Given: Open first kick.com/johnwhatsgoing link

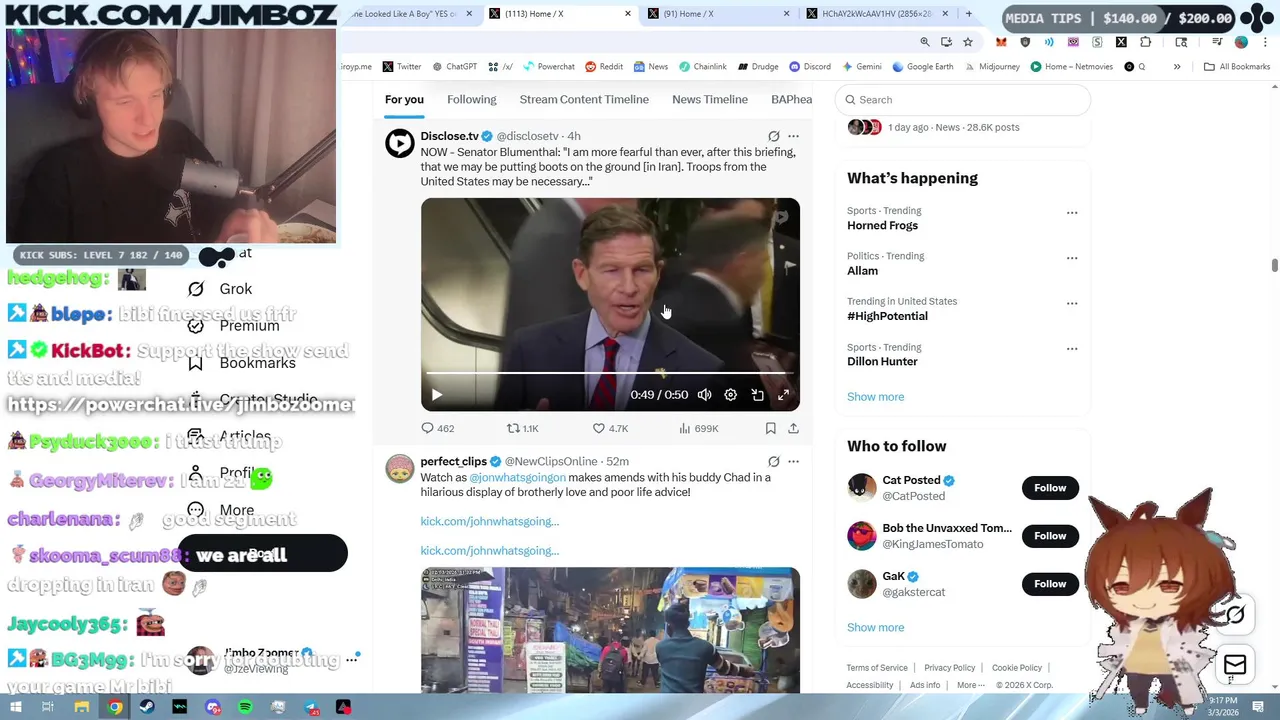Looking at the screenshot, I should [x=489, y=521].
